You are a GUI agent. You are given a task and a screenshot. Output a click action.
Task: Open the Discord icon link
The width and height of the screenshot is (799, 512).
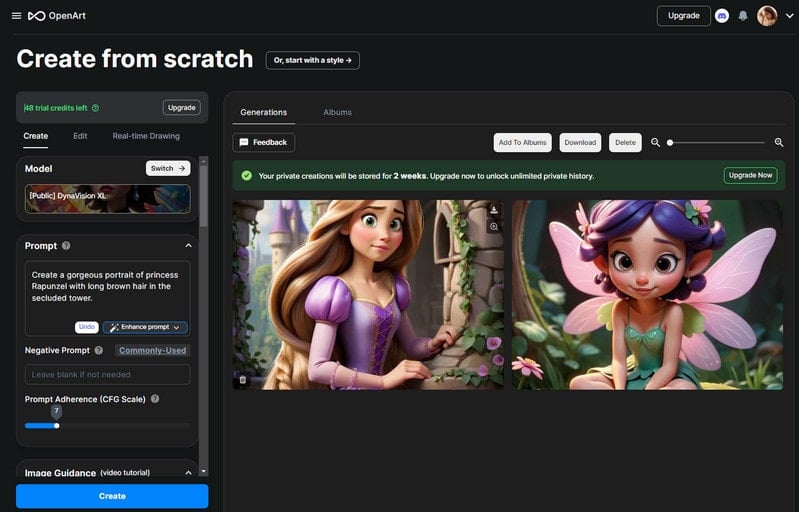click(722, 16)
